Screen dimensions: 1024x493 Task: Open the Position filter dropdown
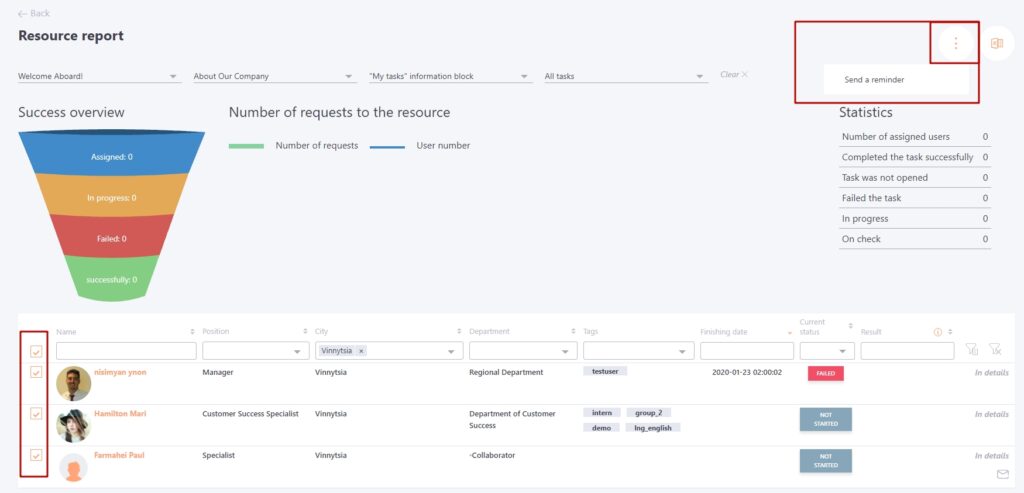(x=255, y=351)
